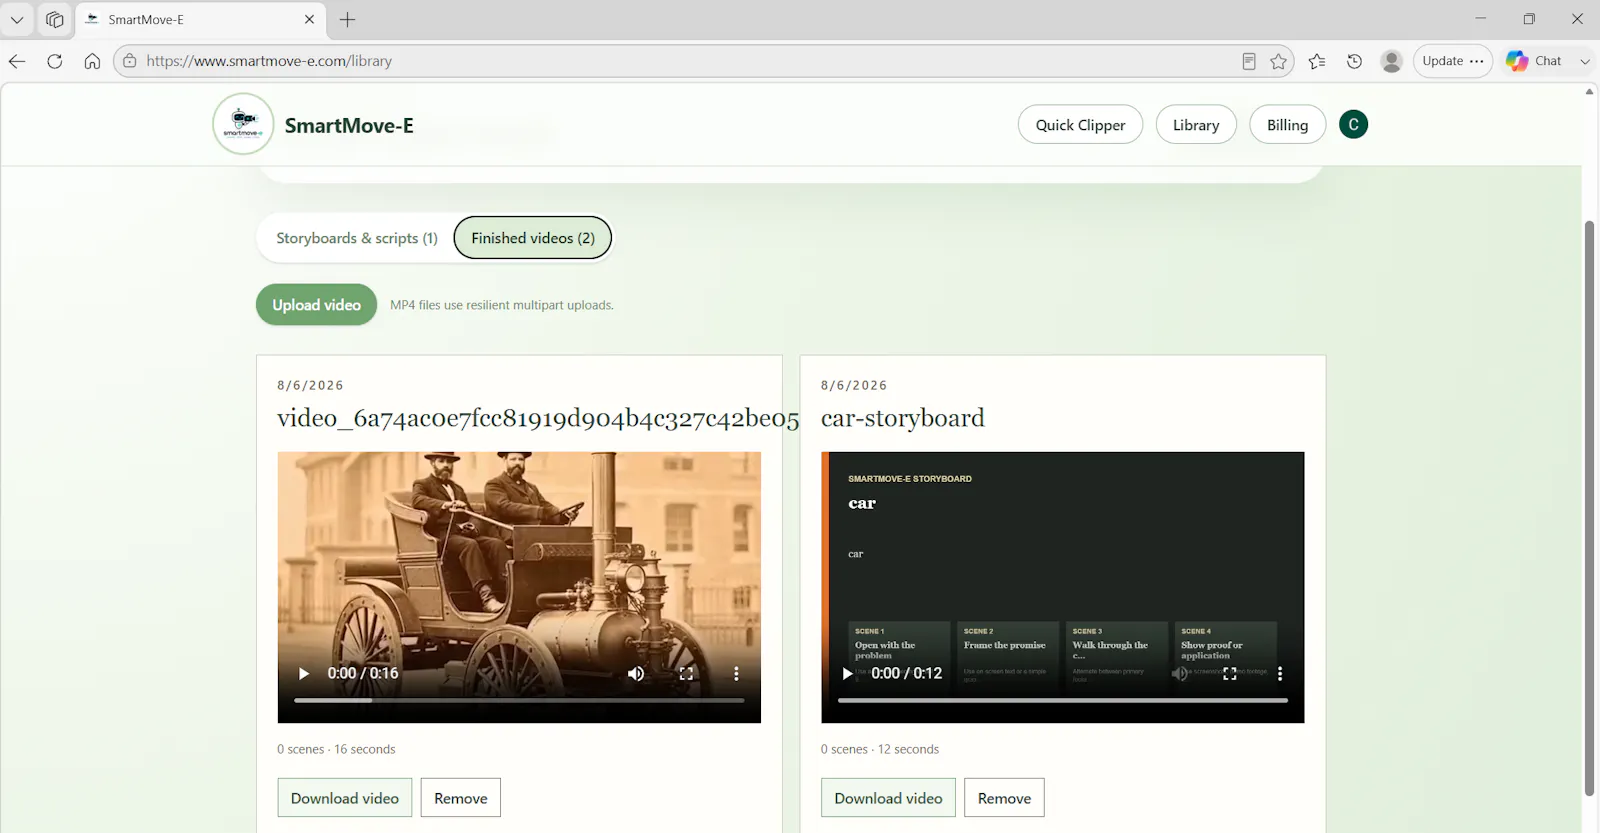Mute the car-storyboard video
The height and width of the screenshot is (833, 1600).
point(1180,673)
